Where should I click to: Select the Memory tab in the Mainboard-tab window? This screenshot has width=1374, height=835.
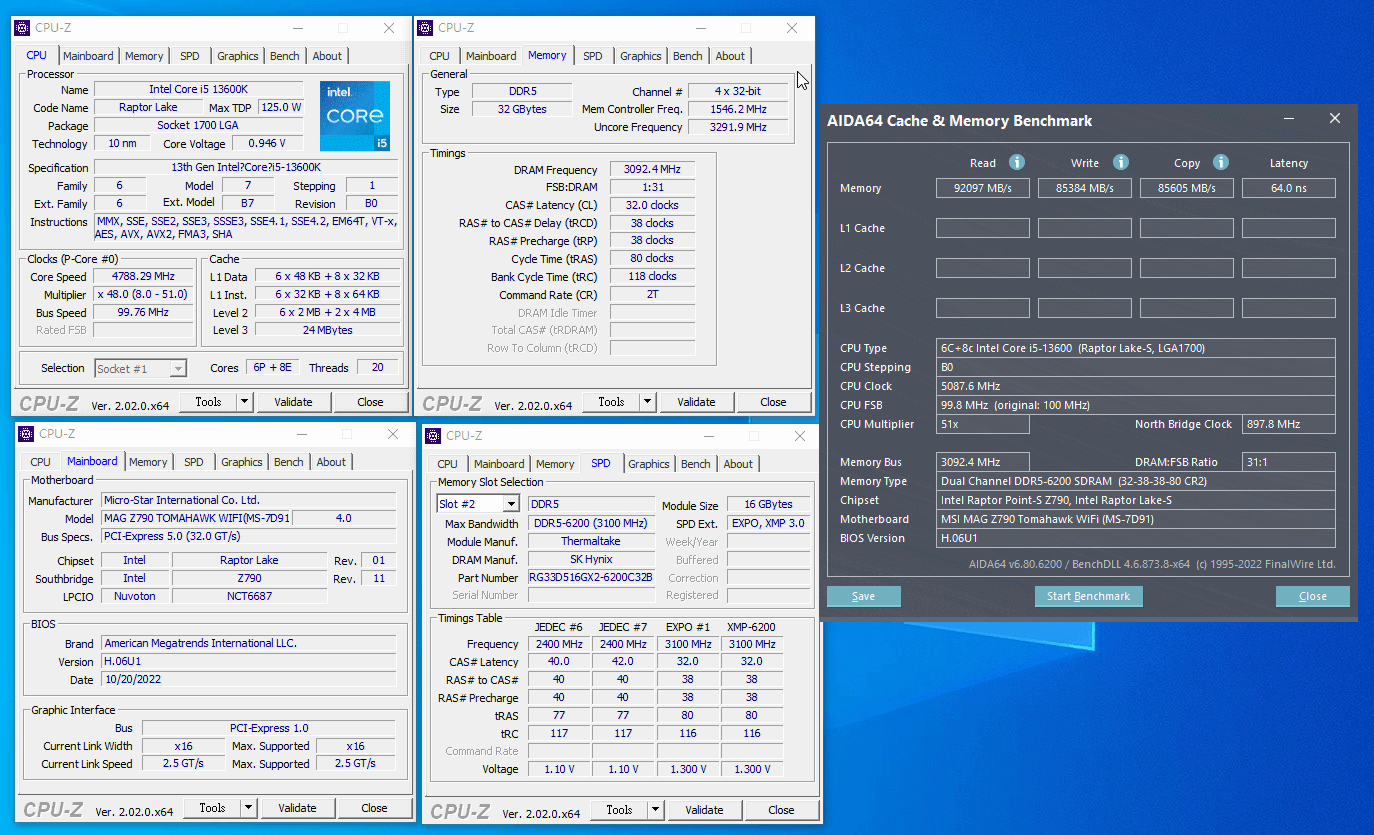pos(148,462)
